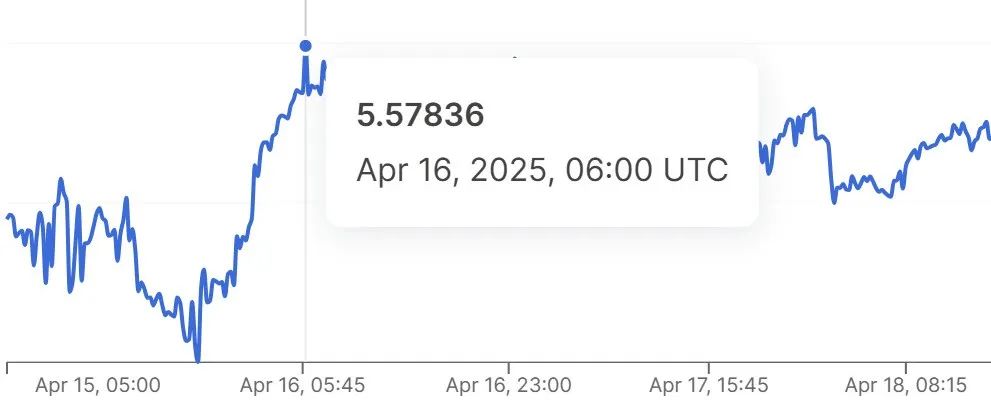Select the Apr 15, 05:00 axis label
Image resolution: width=991 pixels, height=417 pixels.
point(98,385)
